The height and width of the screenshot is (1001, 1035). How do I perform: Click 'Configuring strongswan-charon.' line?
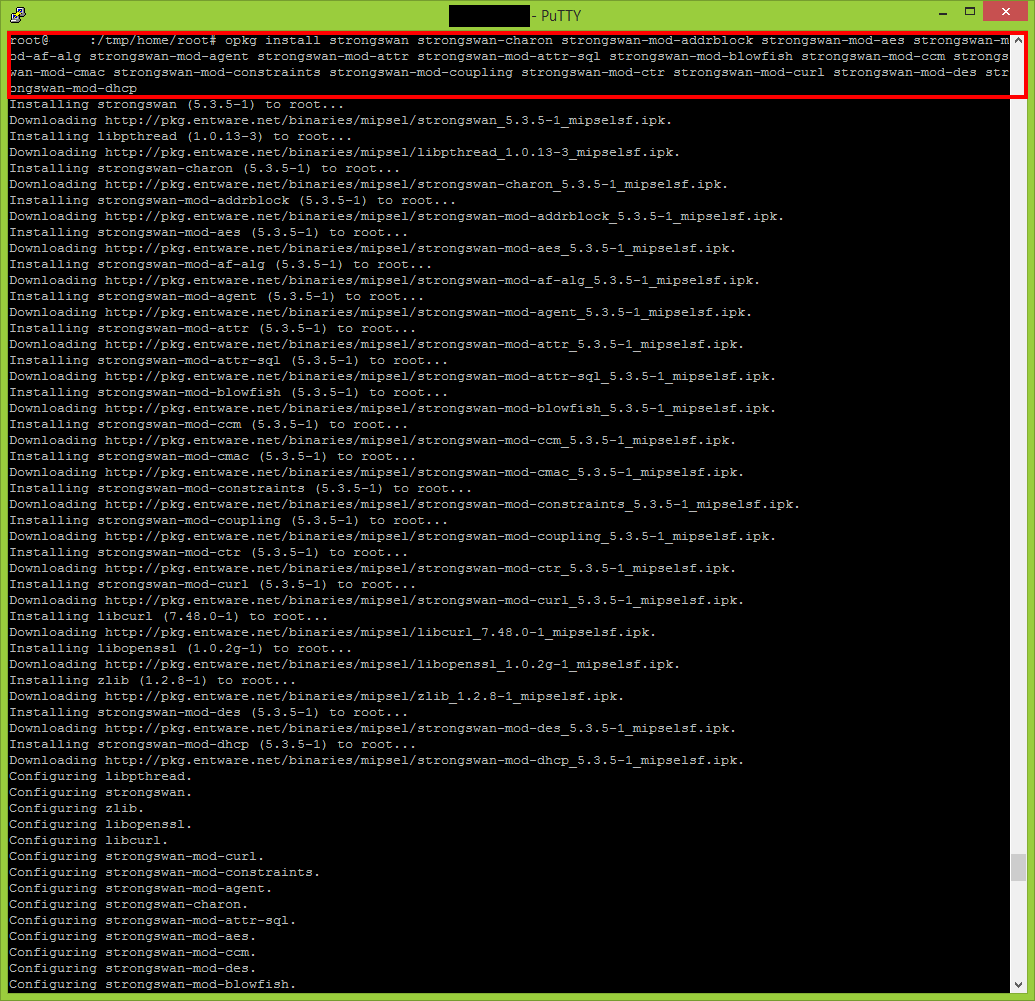point(129,905)
